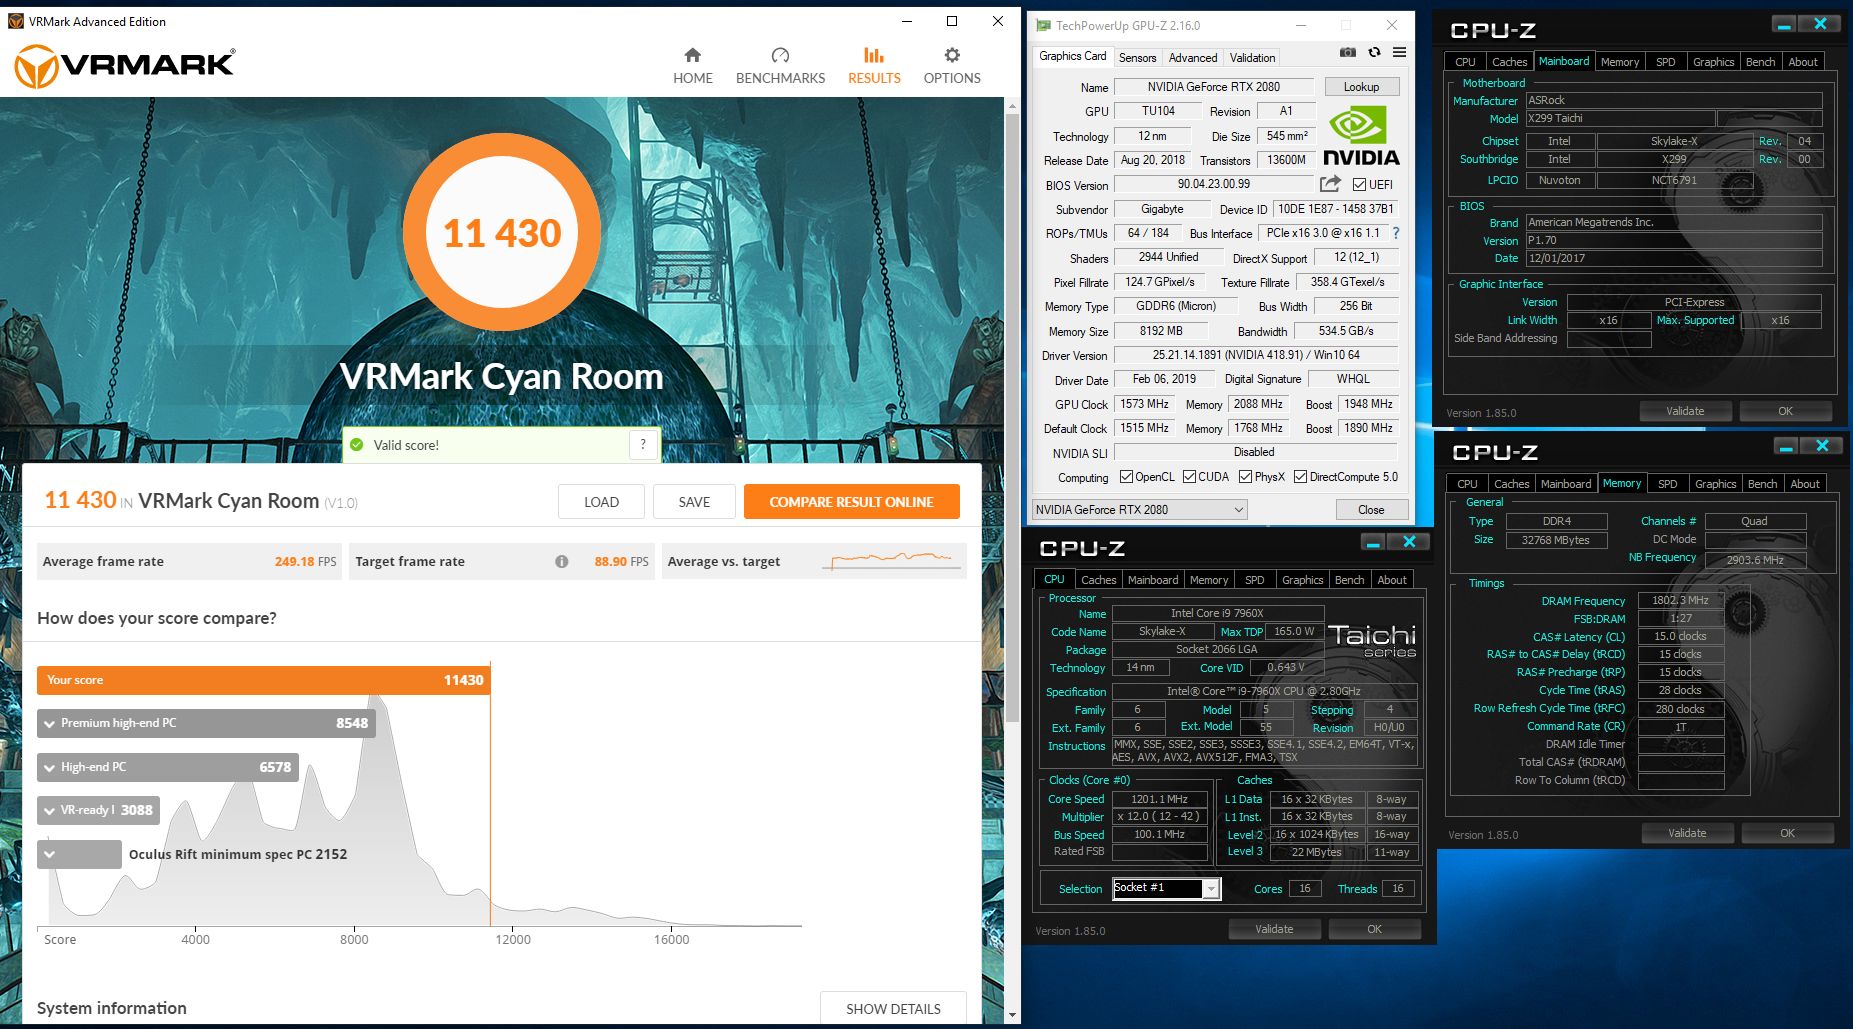Toggle PhysX checkbox in GPU-Z
The image size is (1853, 1029).
pyautogui.click(x=1245, y=477)
